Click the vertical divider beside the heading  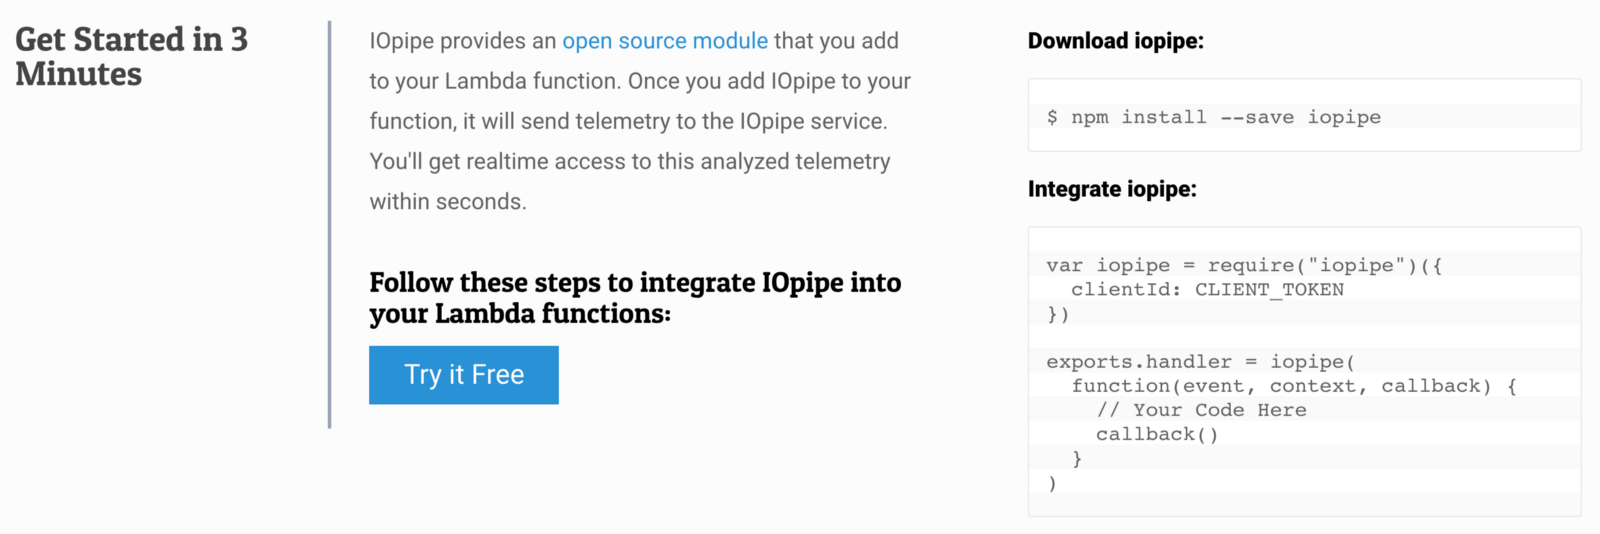[x=329, y=225]
